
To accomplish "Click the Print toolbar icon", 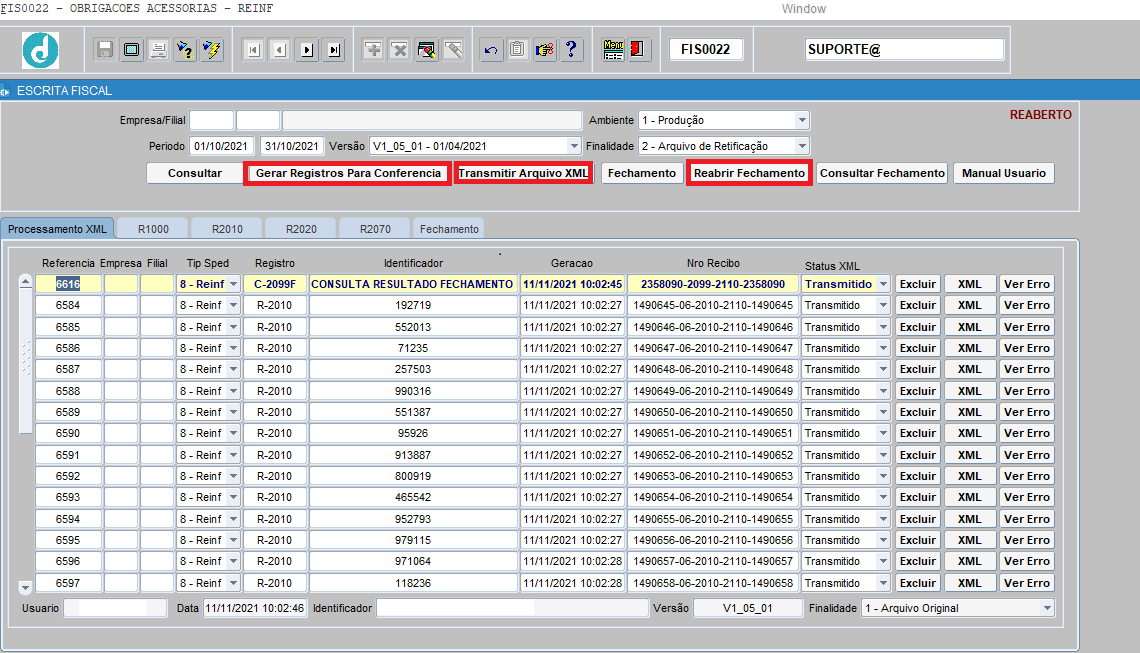I will click(158, 49).
